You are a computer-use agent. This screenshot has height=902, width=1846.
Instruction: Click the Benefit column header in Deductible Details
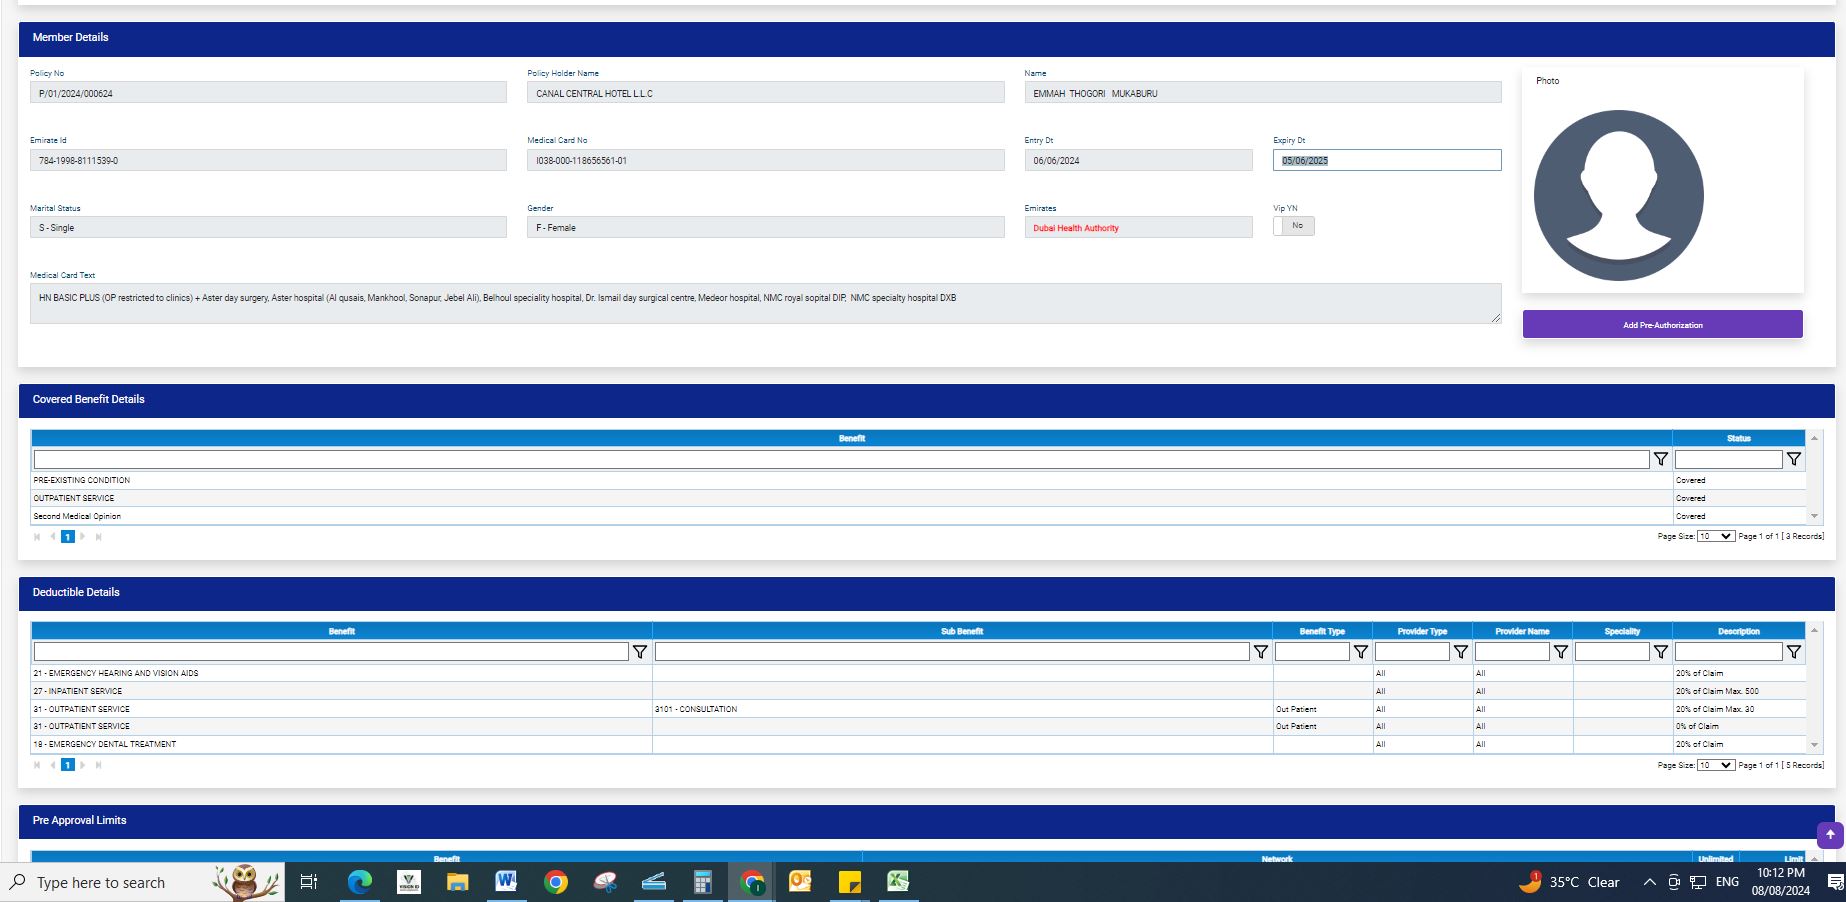341,631
